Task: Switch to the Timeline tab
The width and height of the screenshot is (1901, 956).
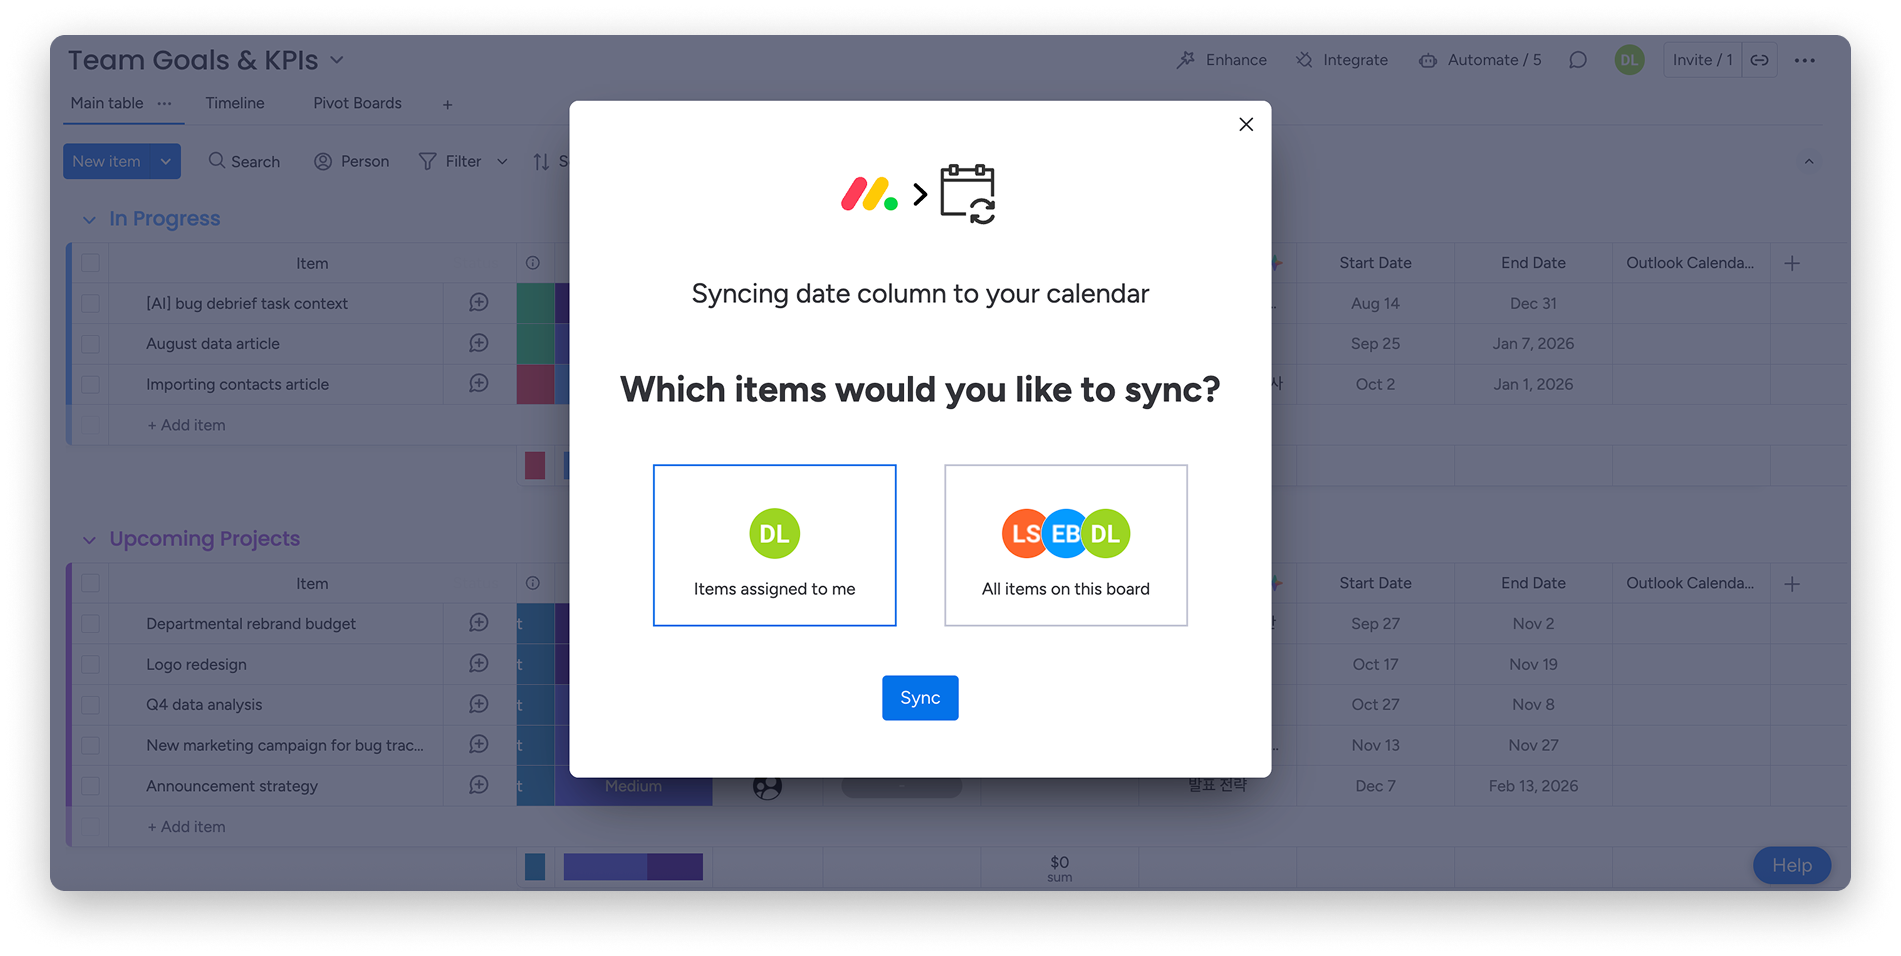Action: 235,103
